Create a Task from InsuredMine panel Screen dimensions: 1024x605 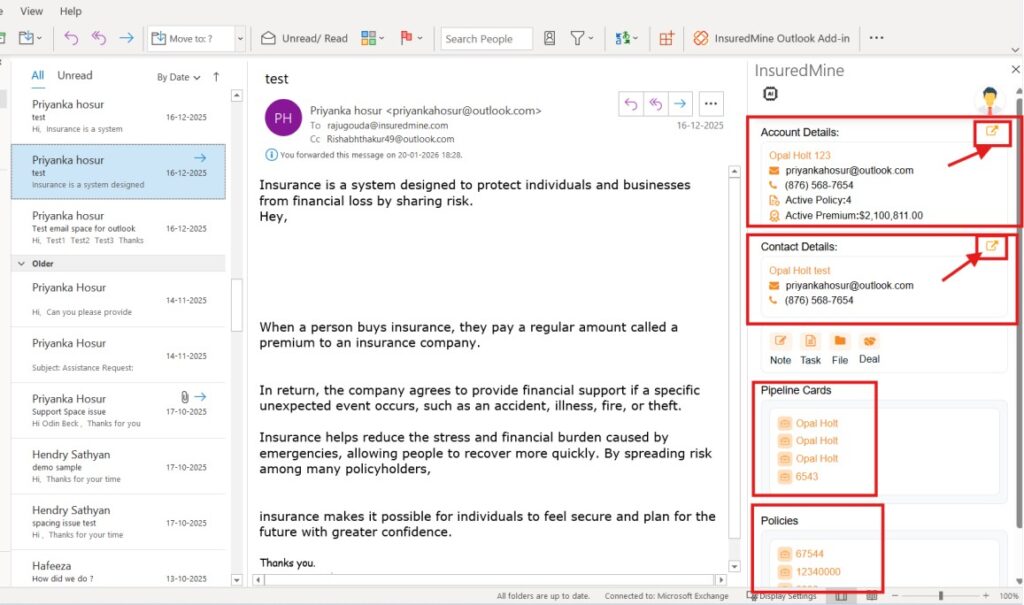click(810, 342)
